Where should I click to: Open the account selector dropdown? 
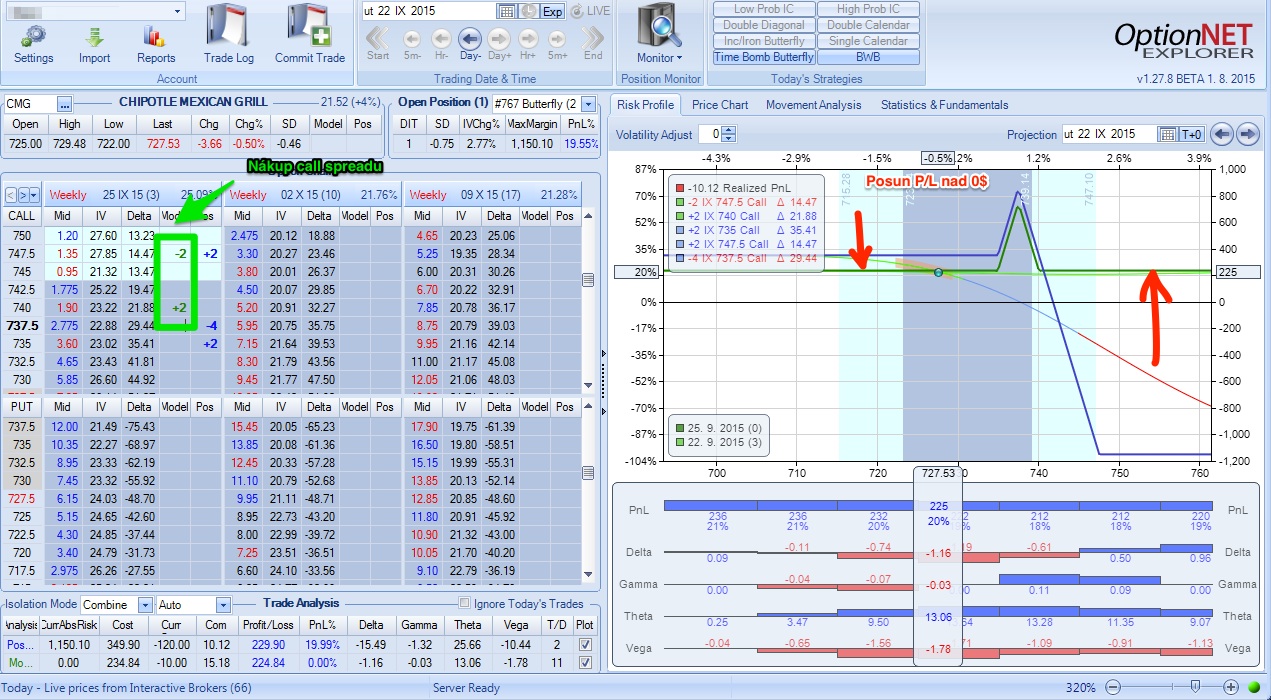(x=178, y=11)
